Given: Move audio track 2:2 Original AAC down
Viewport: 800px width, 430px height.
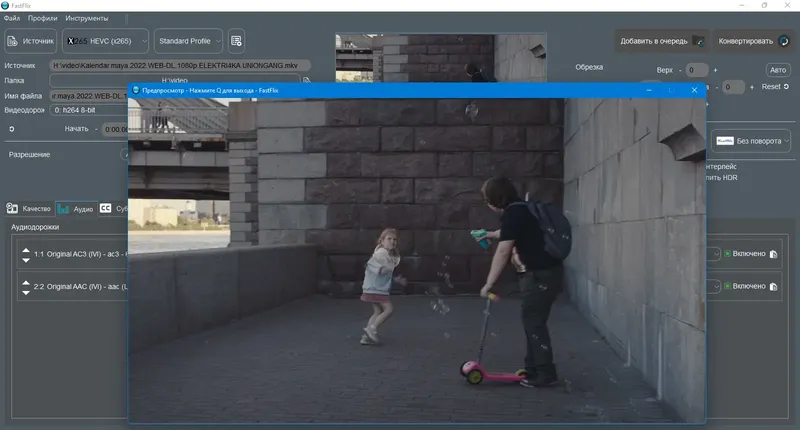Looking at the screenshot, I should pos(26,293).
